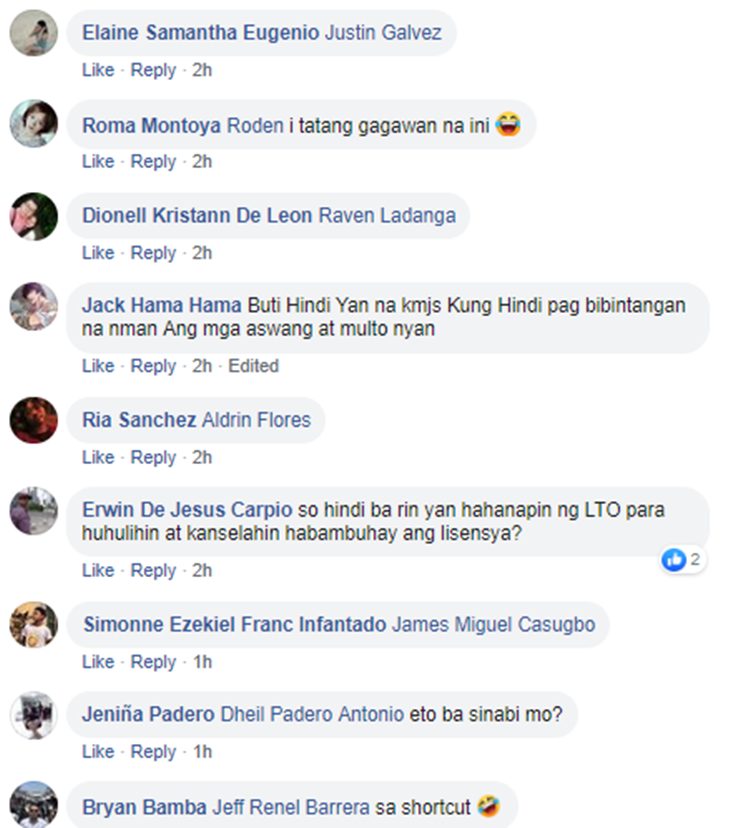Open Ria Sanchez's profile avatar
This screenshot has width=750, height=828.
pos(34,420)
